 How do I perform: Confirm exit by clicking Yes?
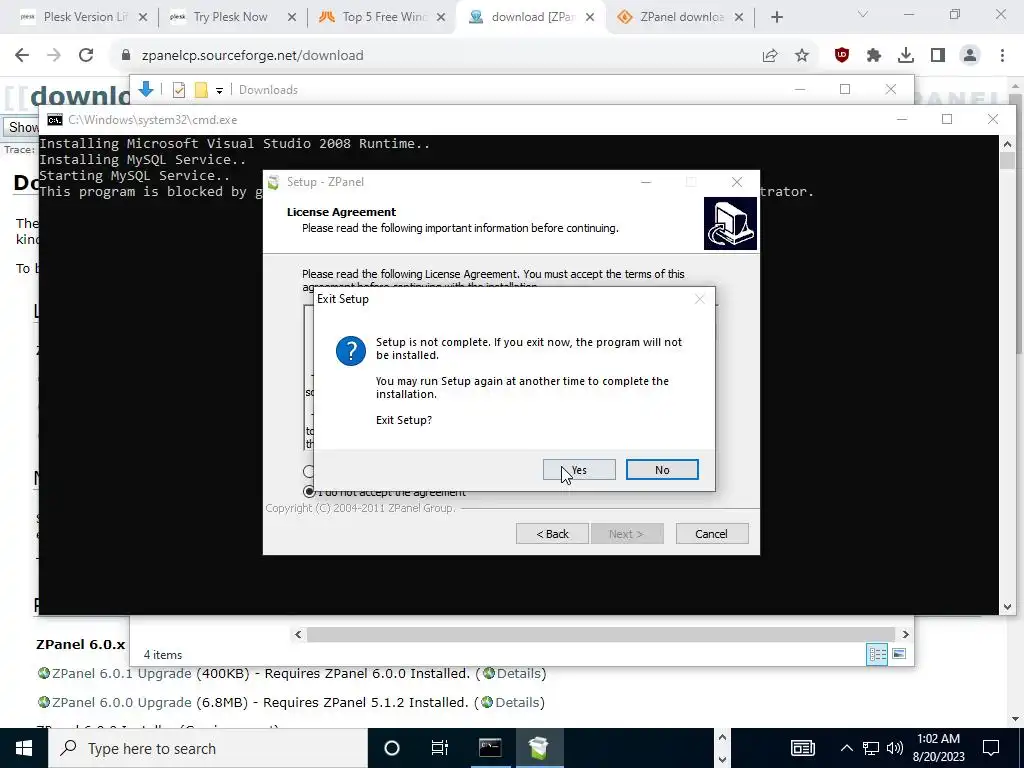pos(579,470)
